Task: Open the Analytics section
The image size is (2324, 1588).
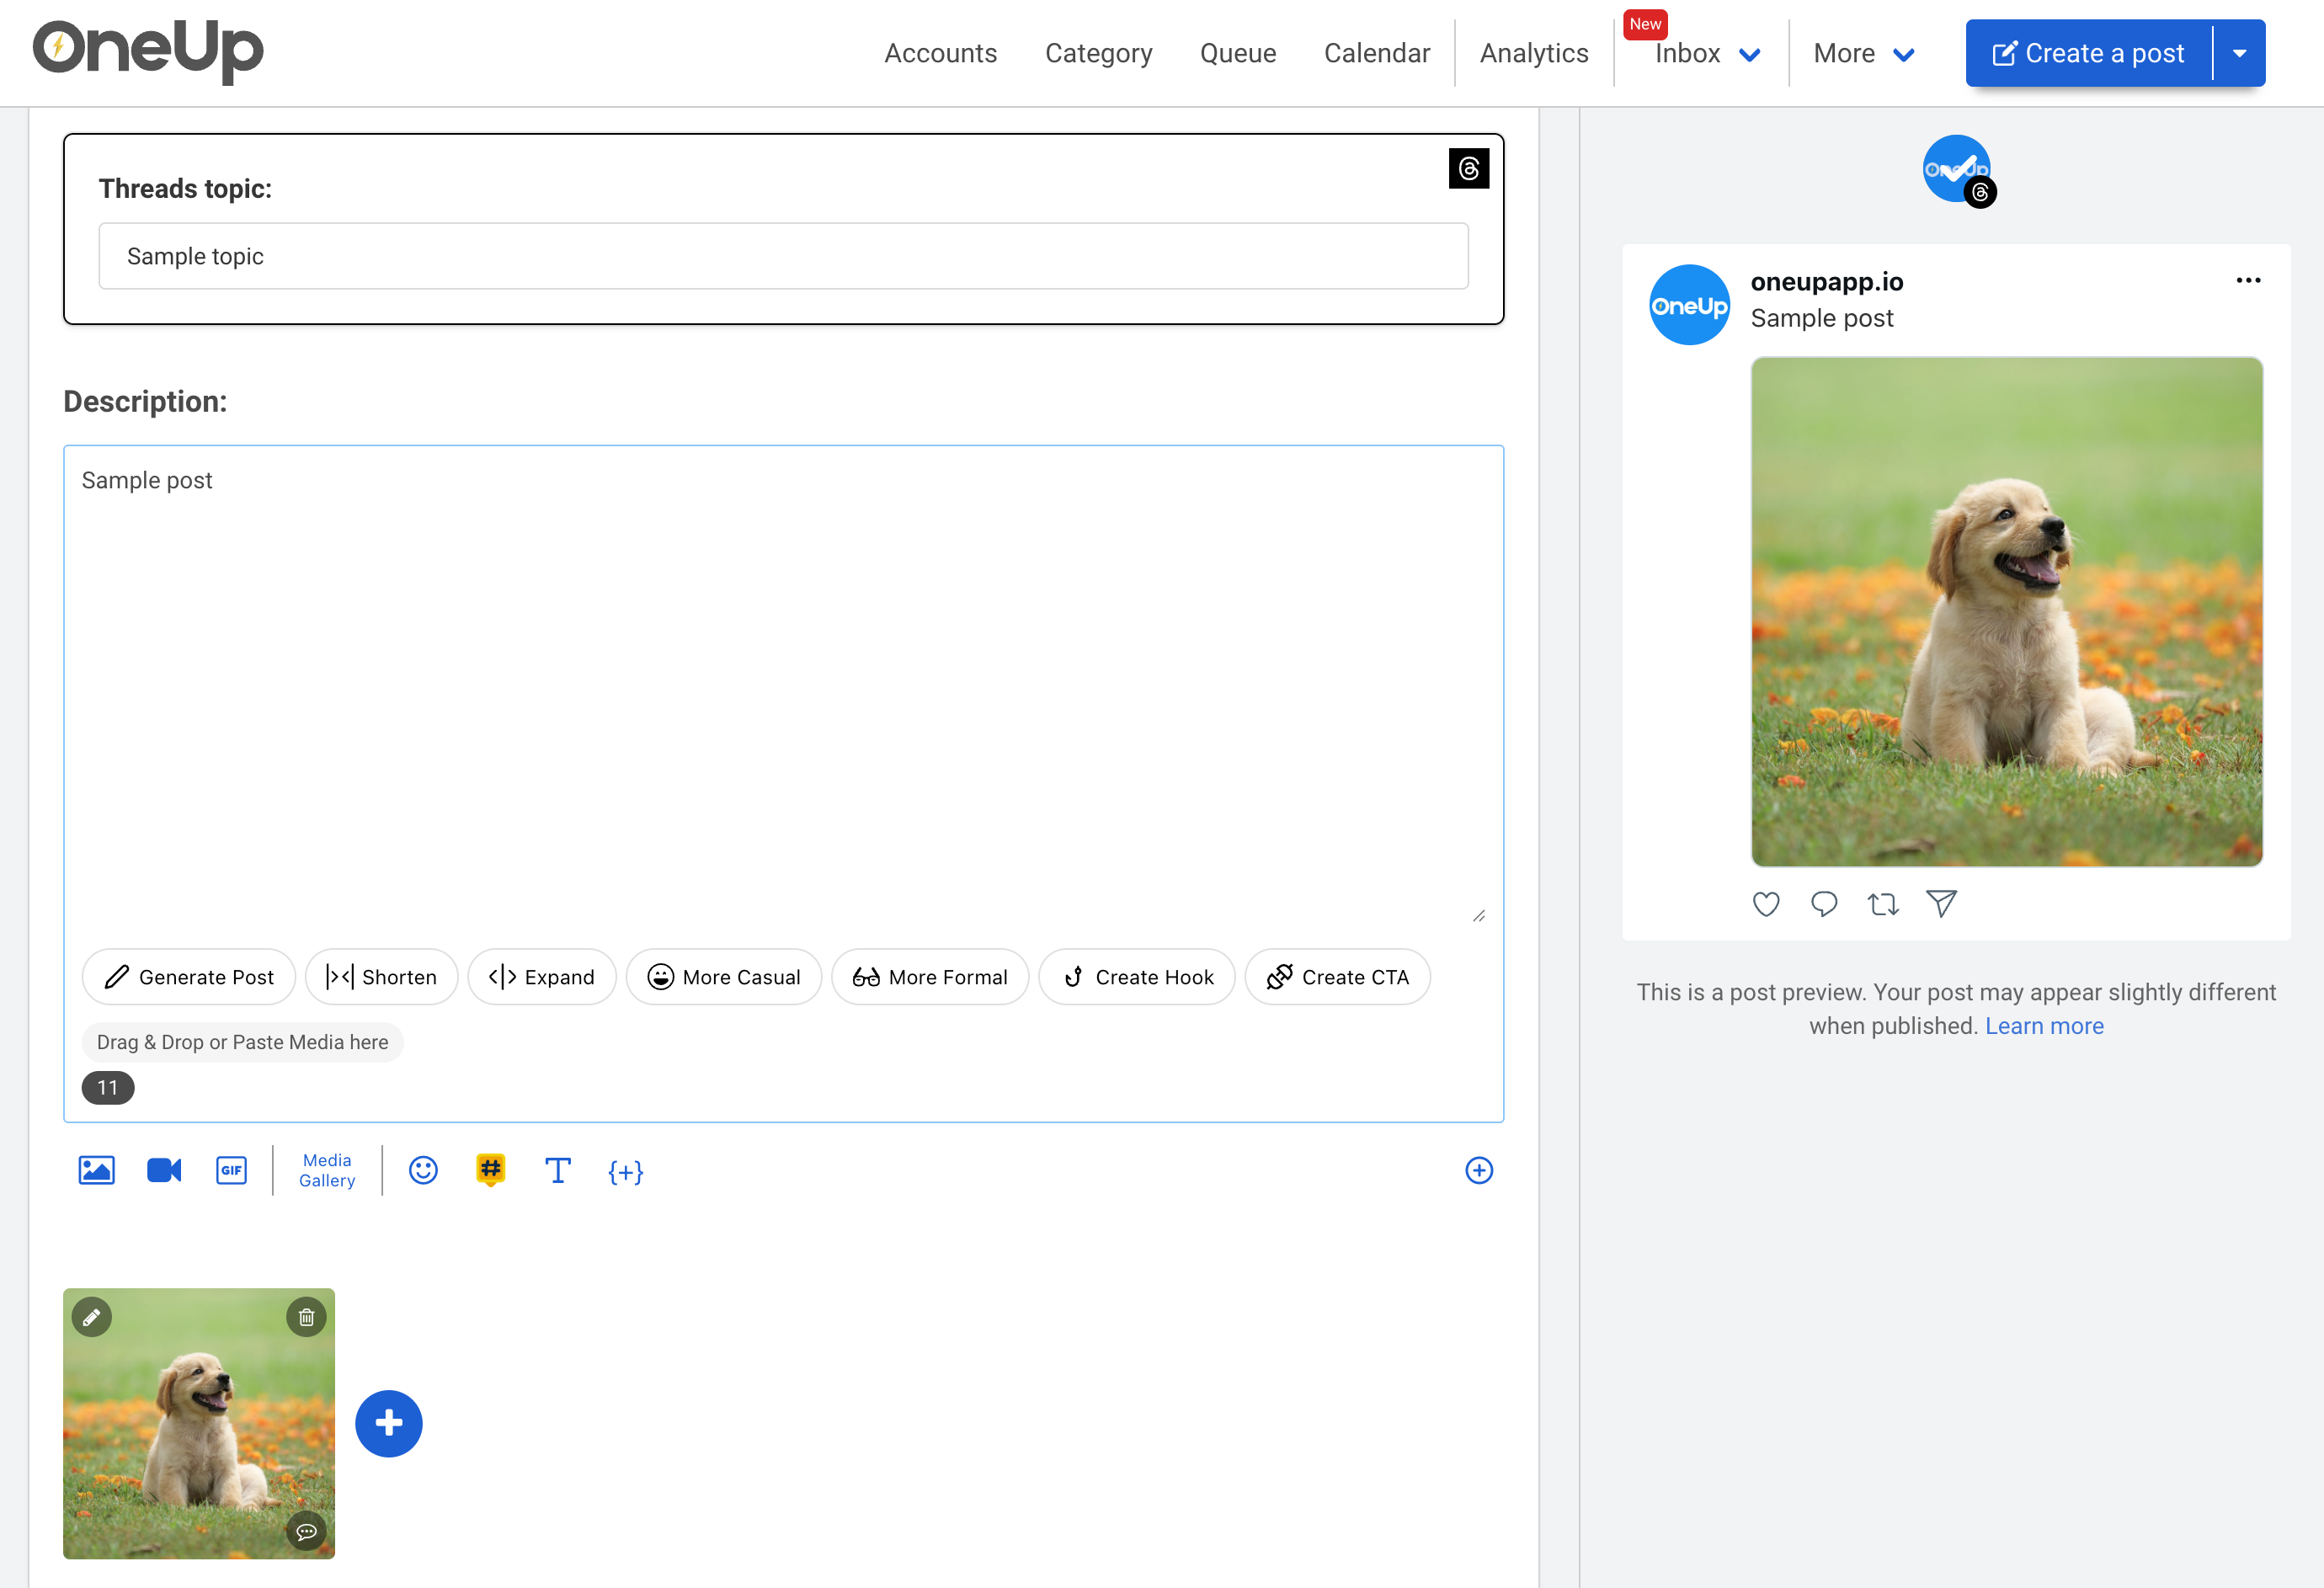Action: point(1533,54)
